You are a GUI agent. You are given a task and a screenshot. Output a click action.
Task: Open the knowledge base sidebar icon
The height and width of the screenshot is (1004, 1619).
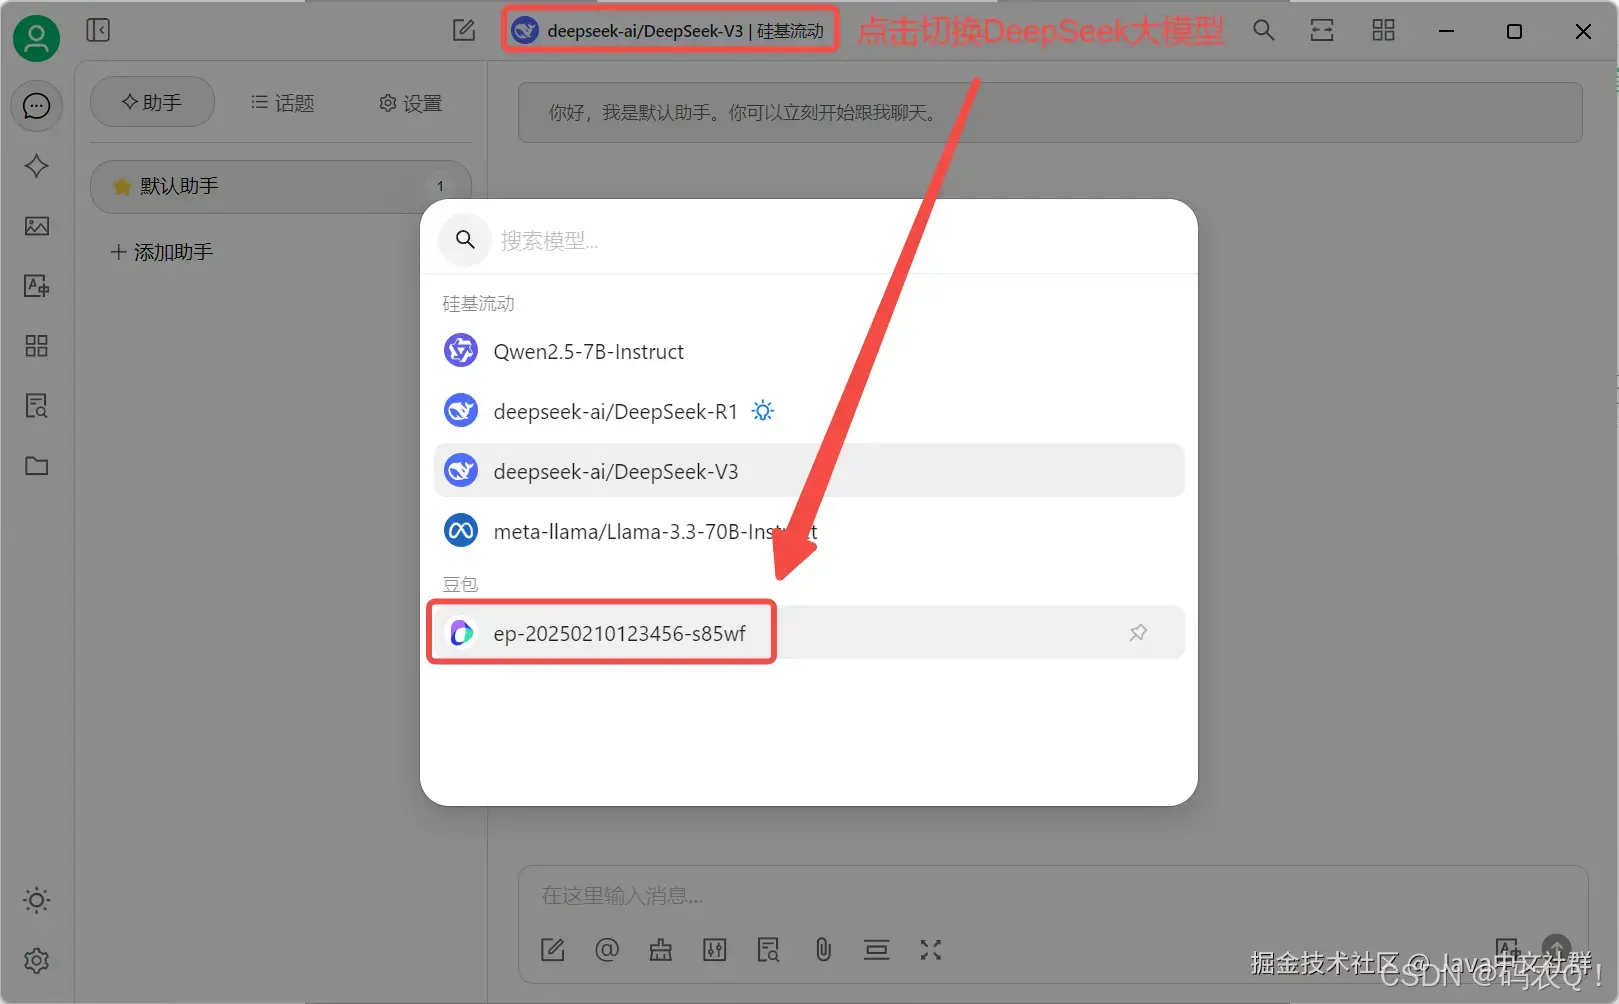click(37, 406)
